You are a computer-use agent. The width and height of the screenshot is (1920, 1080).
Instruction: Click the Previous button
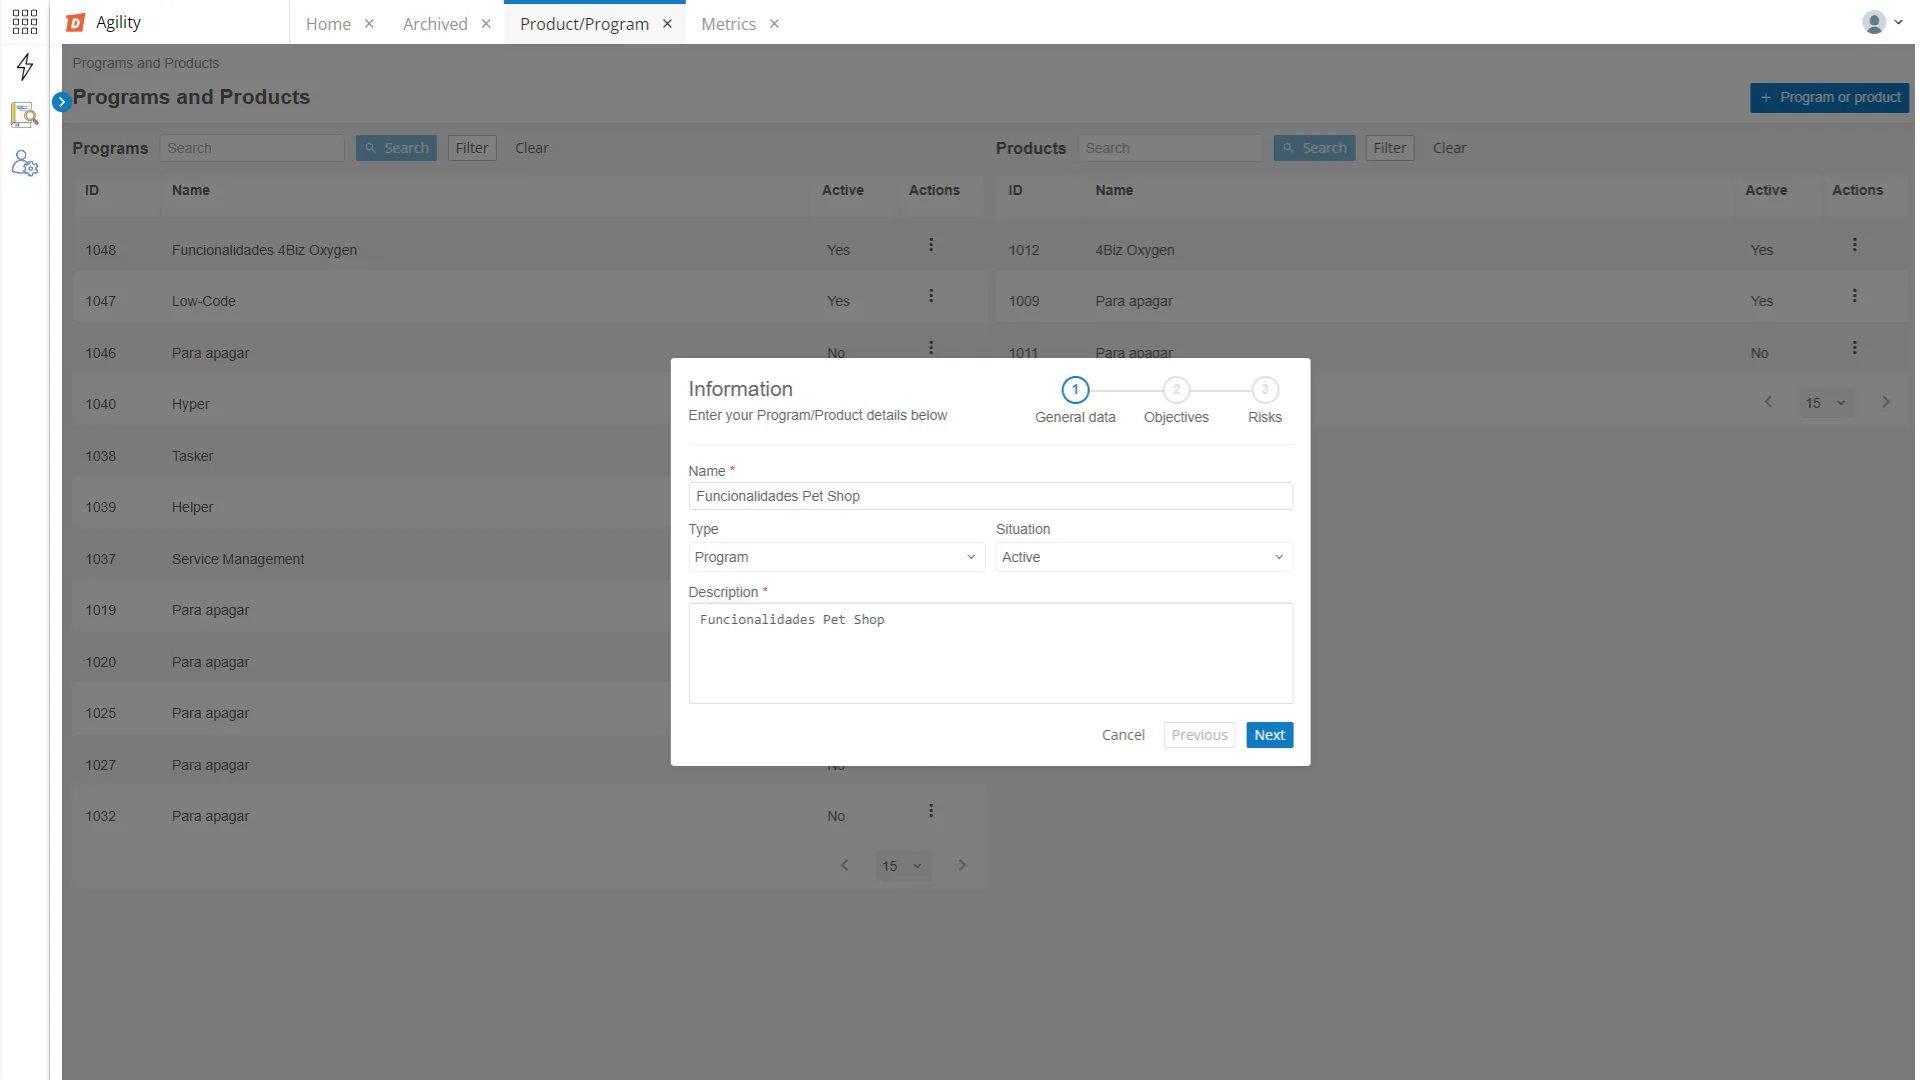(x=1199, y=735)
